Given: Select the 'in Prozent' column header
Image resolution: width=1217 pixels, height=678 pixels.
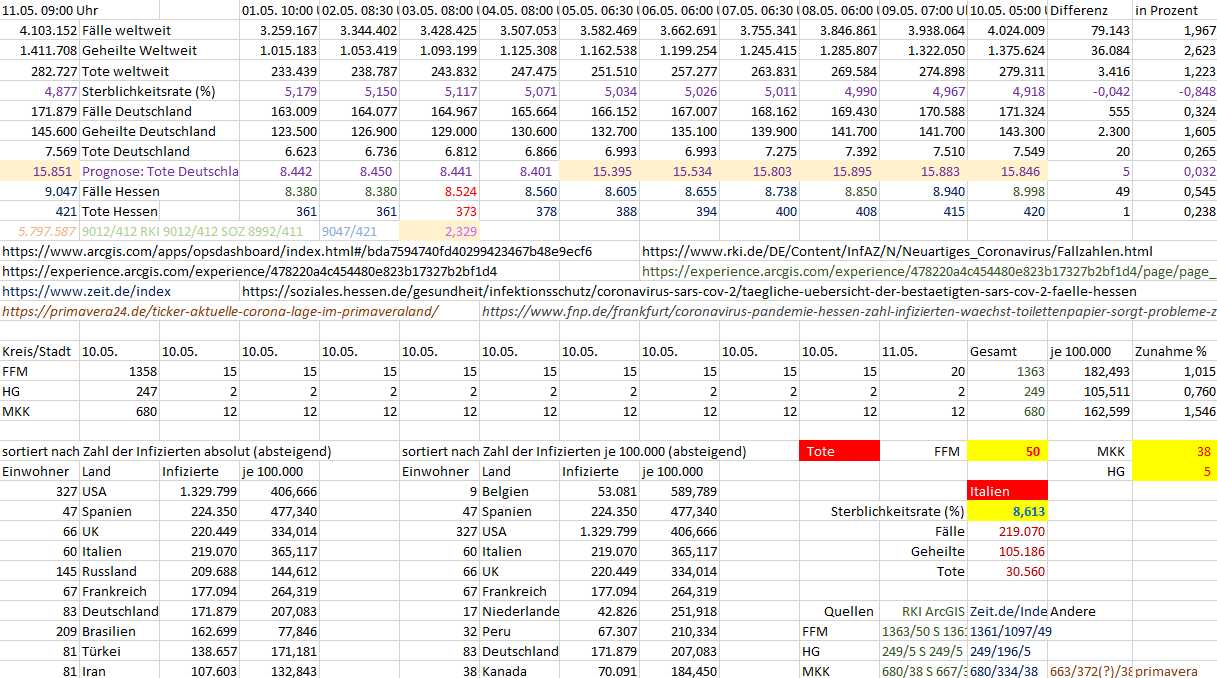Looking at the screenshot, I should click(1167, 11).
